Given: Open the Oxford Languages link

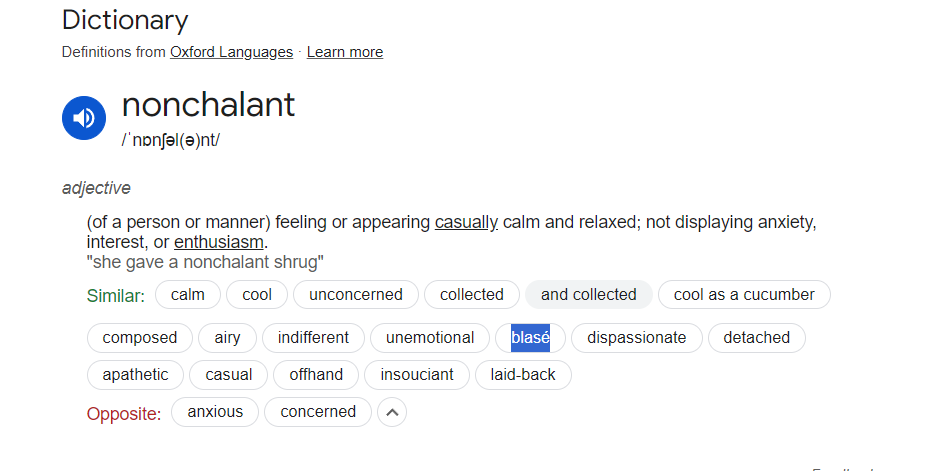Looking at the screenshot, I should 231,52.
